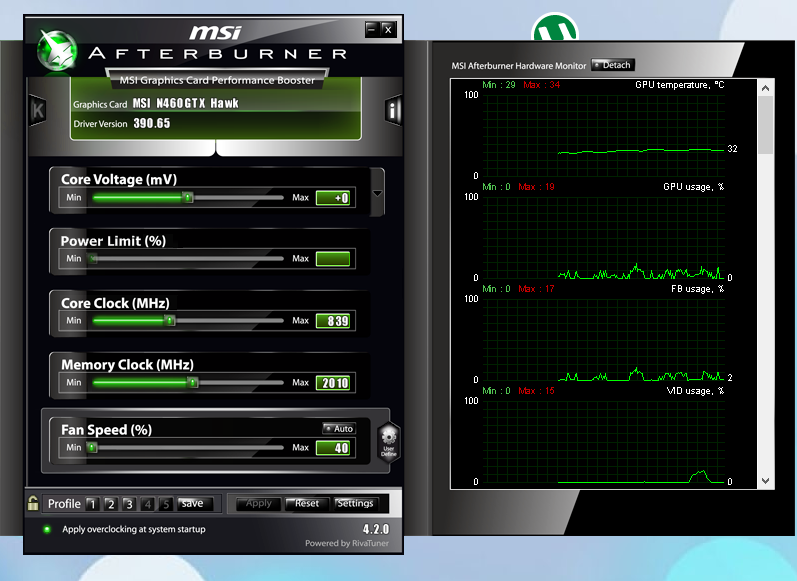The image size is (797, 581).
Task: Click the MSI Afterburner dragon logo
Action: (56, 51)
